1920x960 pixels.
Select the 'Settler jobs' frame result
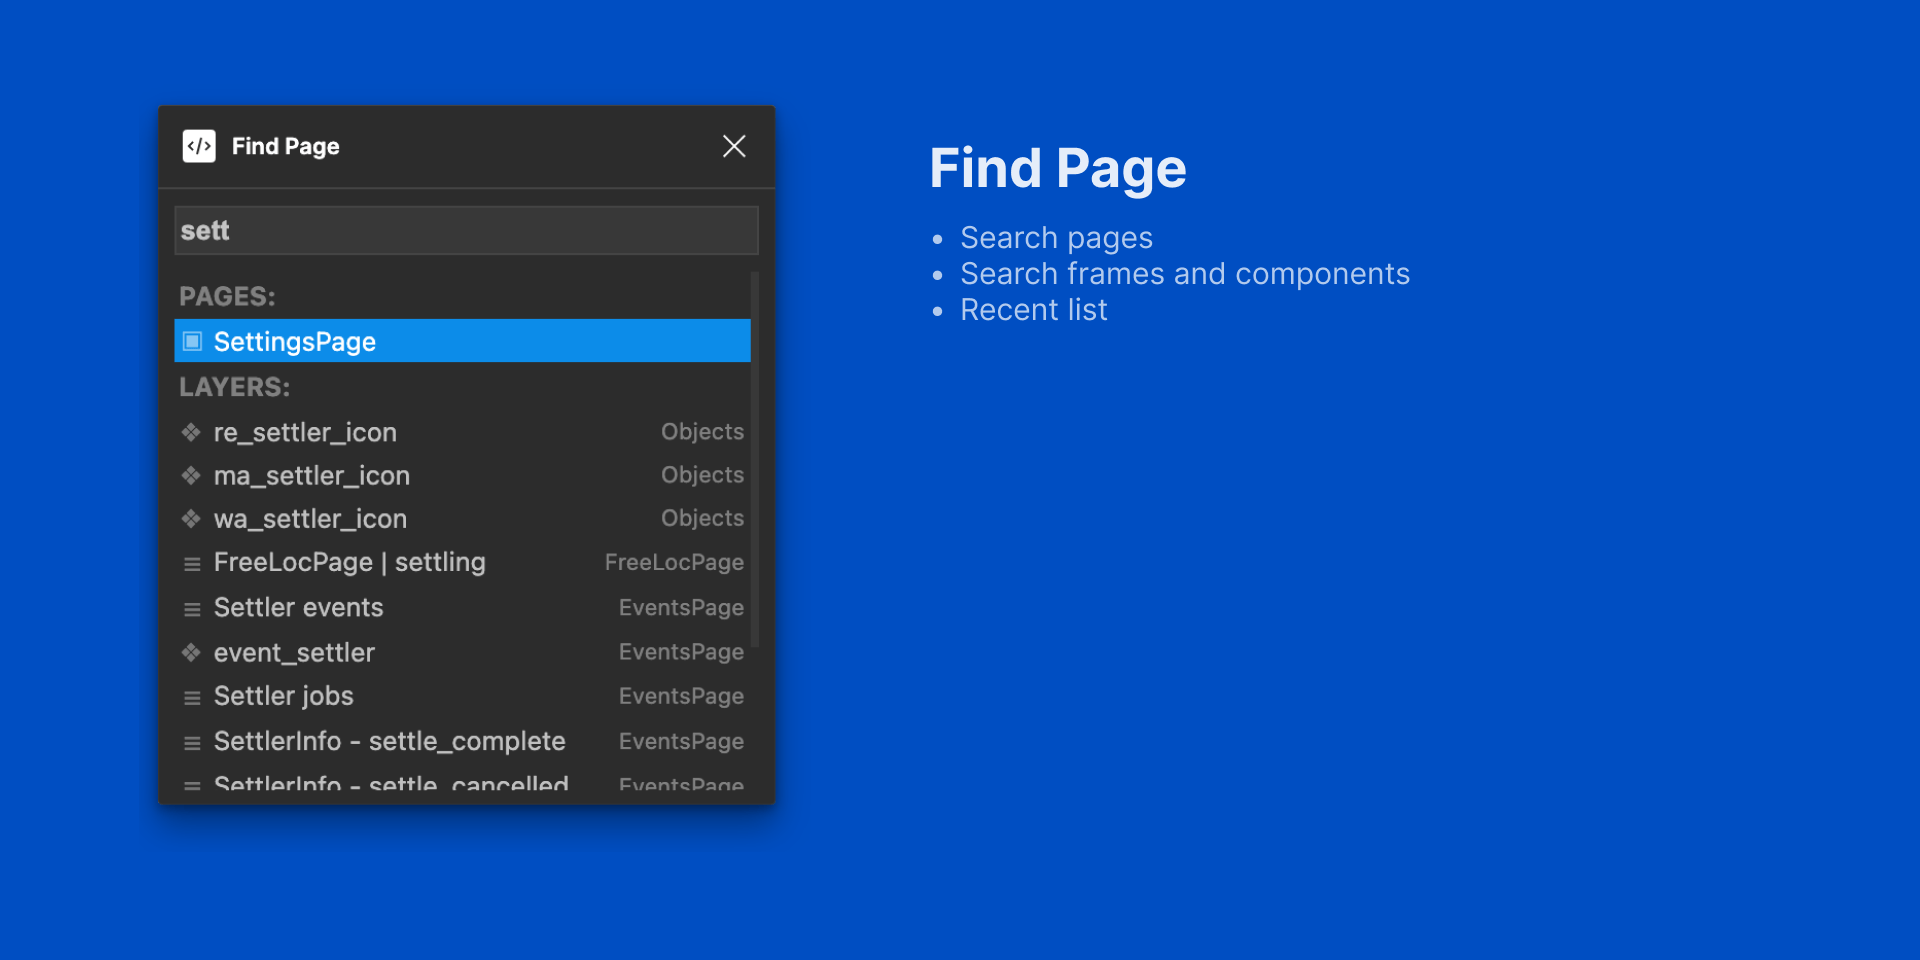pos(462,696)
